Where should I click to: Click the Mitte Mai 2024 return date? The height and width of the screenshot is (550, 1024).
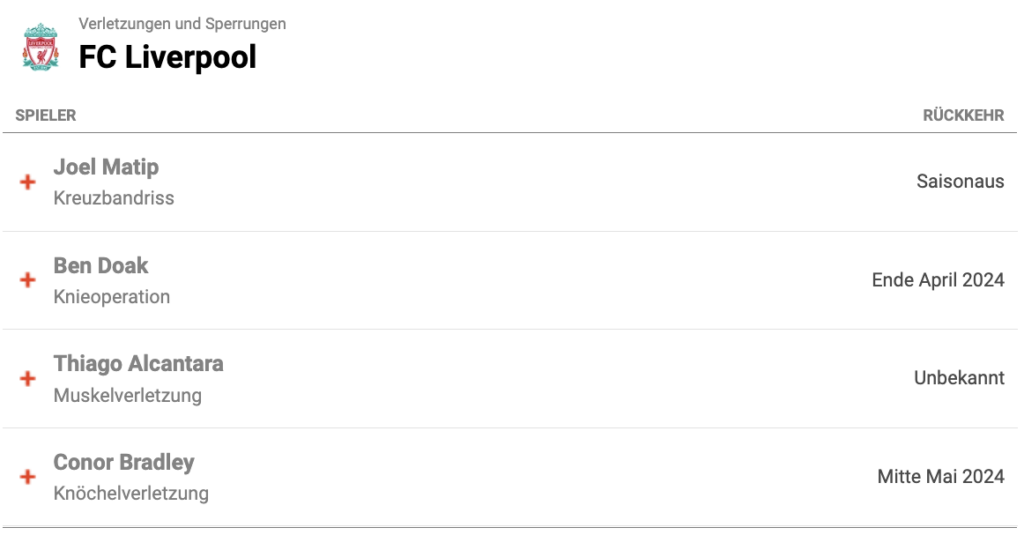940,477
